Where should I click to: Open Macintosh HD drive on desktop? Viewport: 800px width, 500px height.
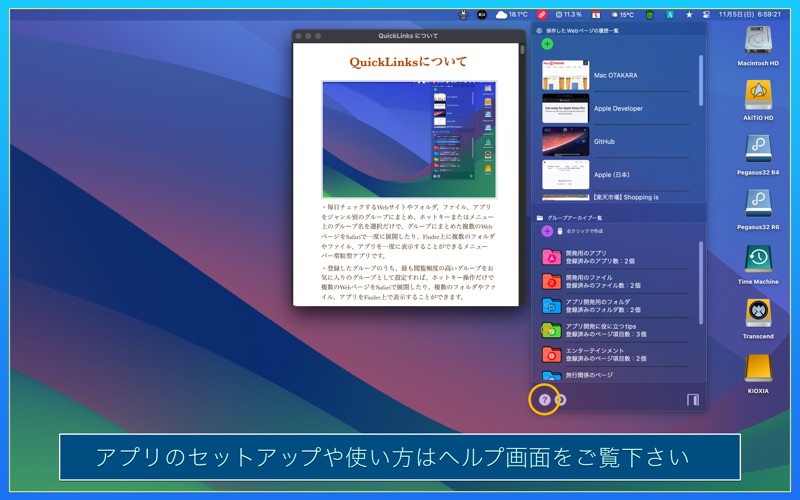[x=758, y=45]
